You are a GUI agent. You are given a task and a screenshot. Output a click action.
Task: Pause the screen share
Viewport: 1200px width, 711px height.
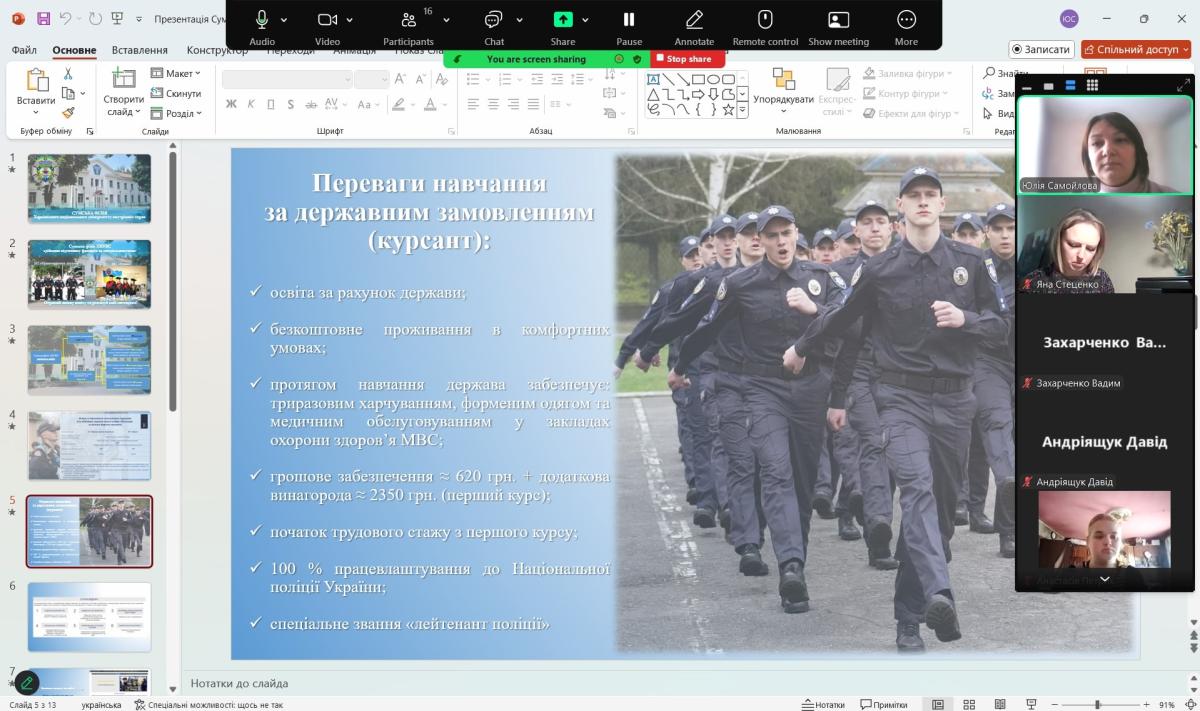pyautogui.click(x=629, y=20)
